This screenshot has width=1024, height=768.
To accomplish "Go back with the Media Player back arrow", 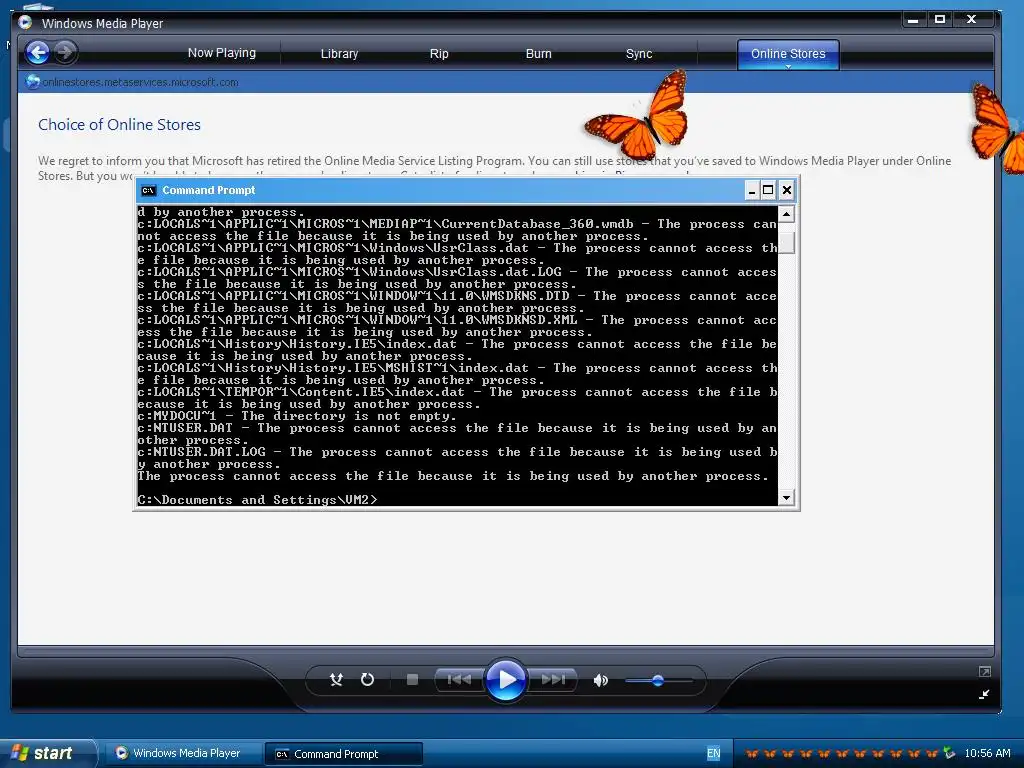I will coord(38,52).
